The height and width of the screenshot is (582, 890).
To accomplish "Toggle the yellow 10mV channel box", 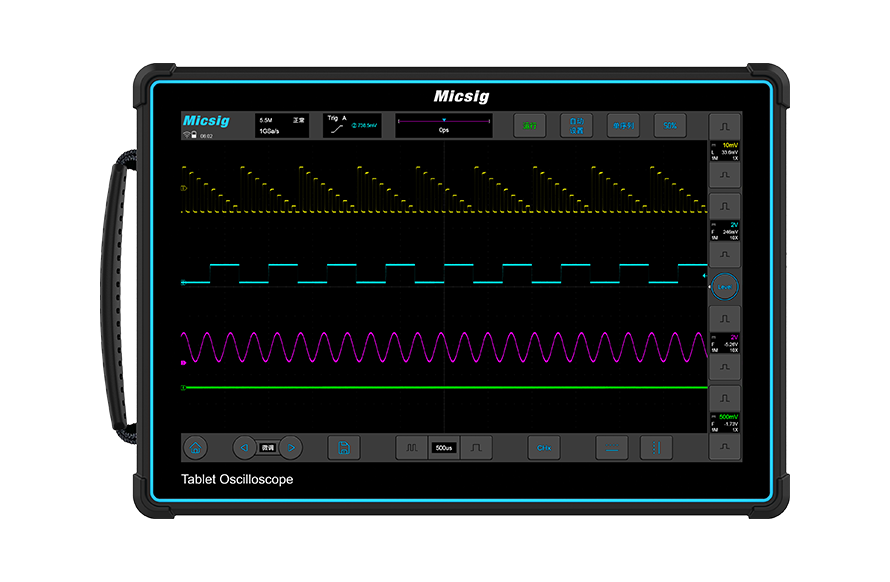I will coord(725,152).
